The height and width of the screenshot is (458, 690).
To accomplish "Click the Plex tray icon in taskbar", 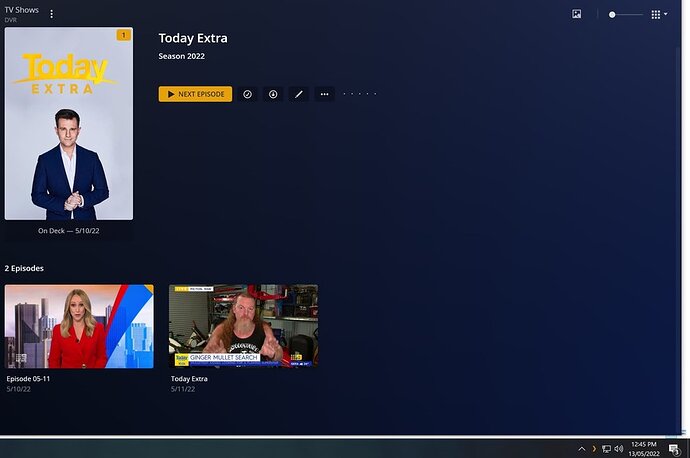I will [594, 449].
